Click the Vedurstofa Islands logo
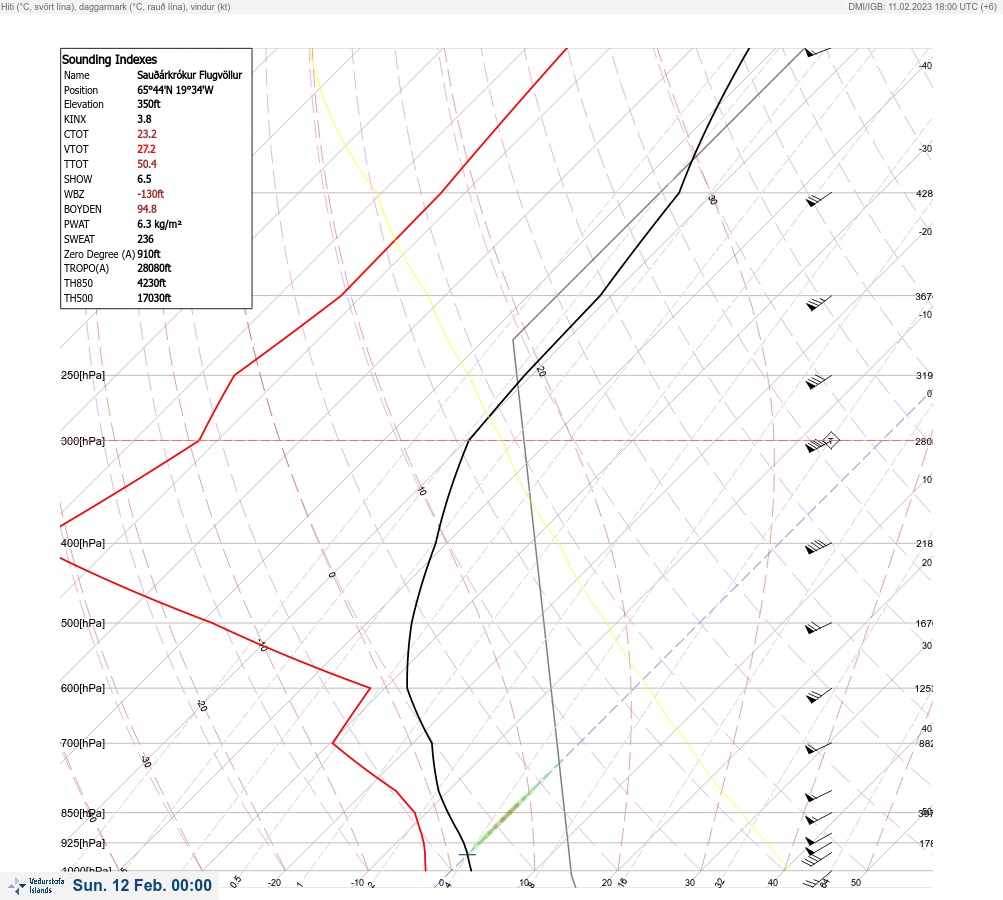Screen dimensions: 1003x900 (36, 886)
